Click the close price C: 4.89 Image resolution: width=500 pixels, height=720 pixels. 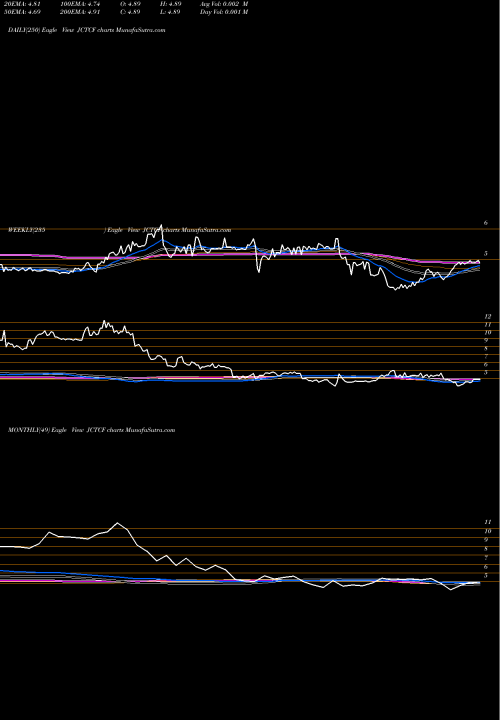click(131, 12)
